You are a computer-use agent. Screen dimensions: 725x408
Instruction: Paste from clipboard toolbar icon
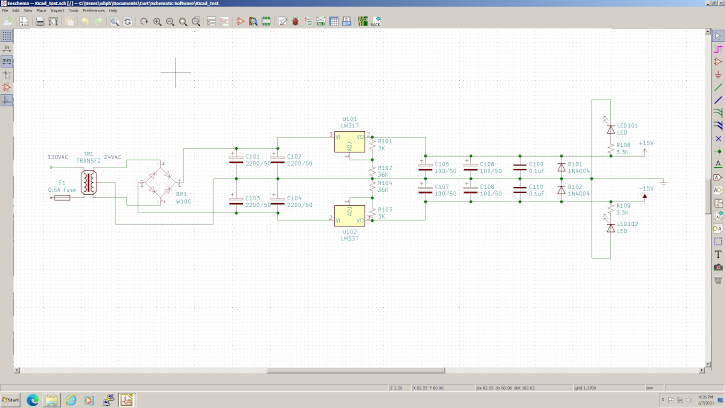[x=69, y=21]
